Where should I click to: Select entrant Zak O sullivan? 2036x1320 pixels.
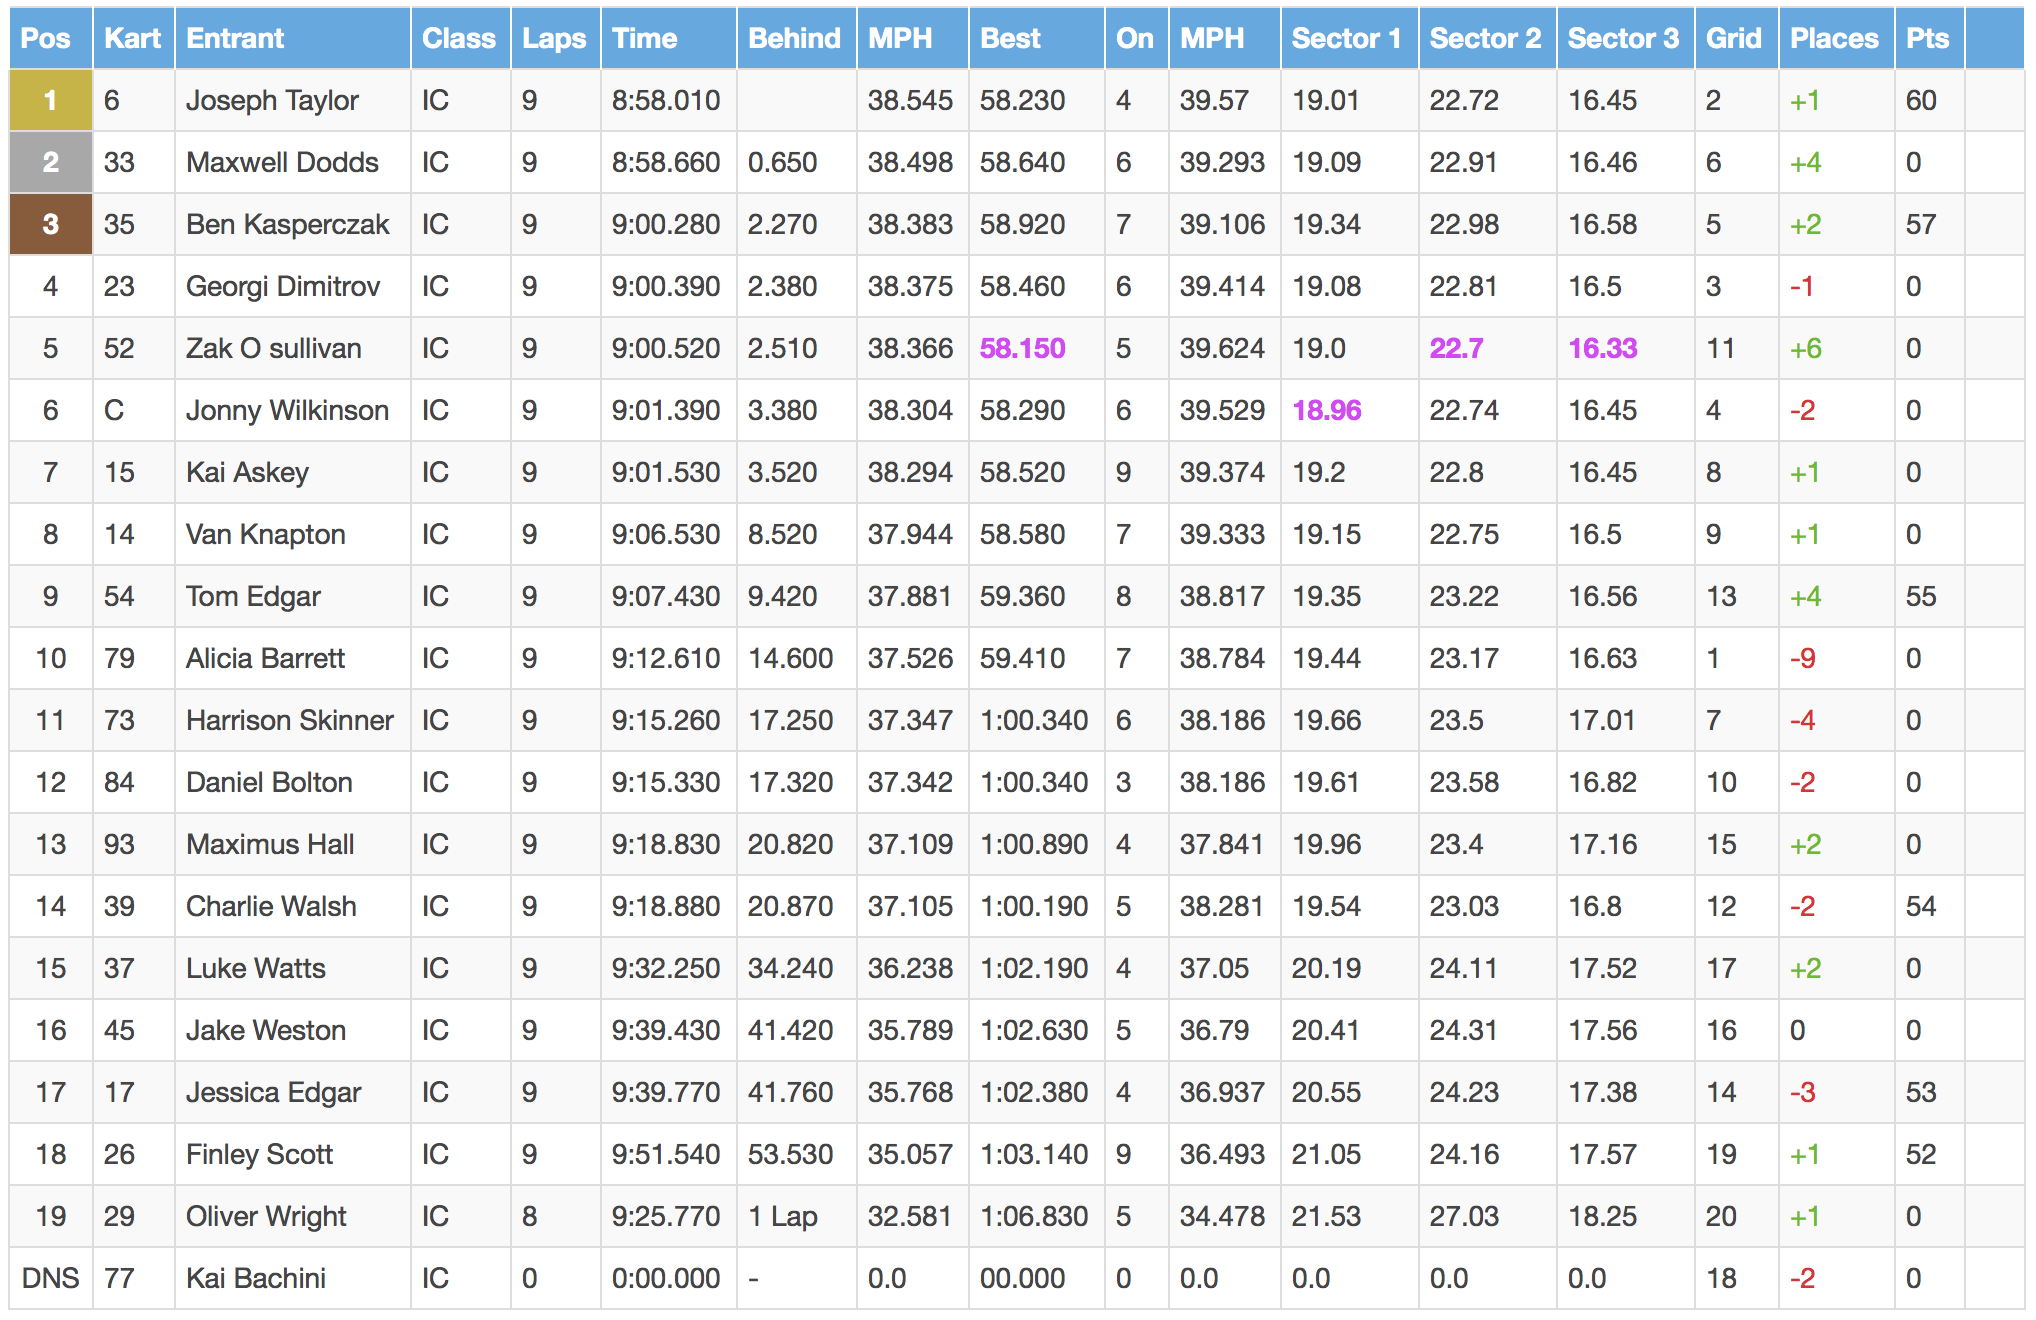pos(274,348)
